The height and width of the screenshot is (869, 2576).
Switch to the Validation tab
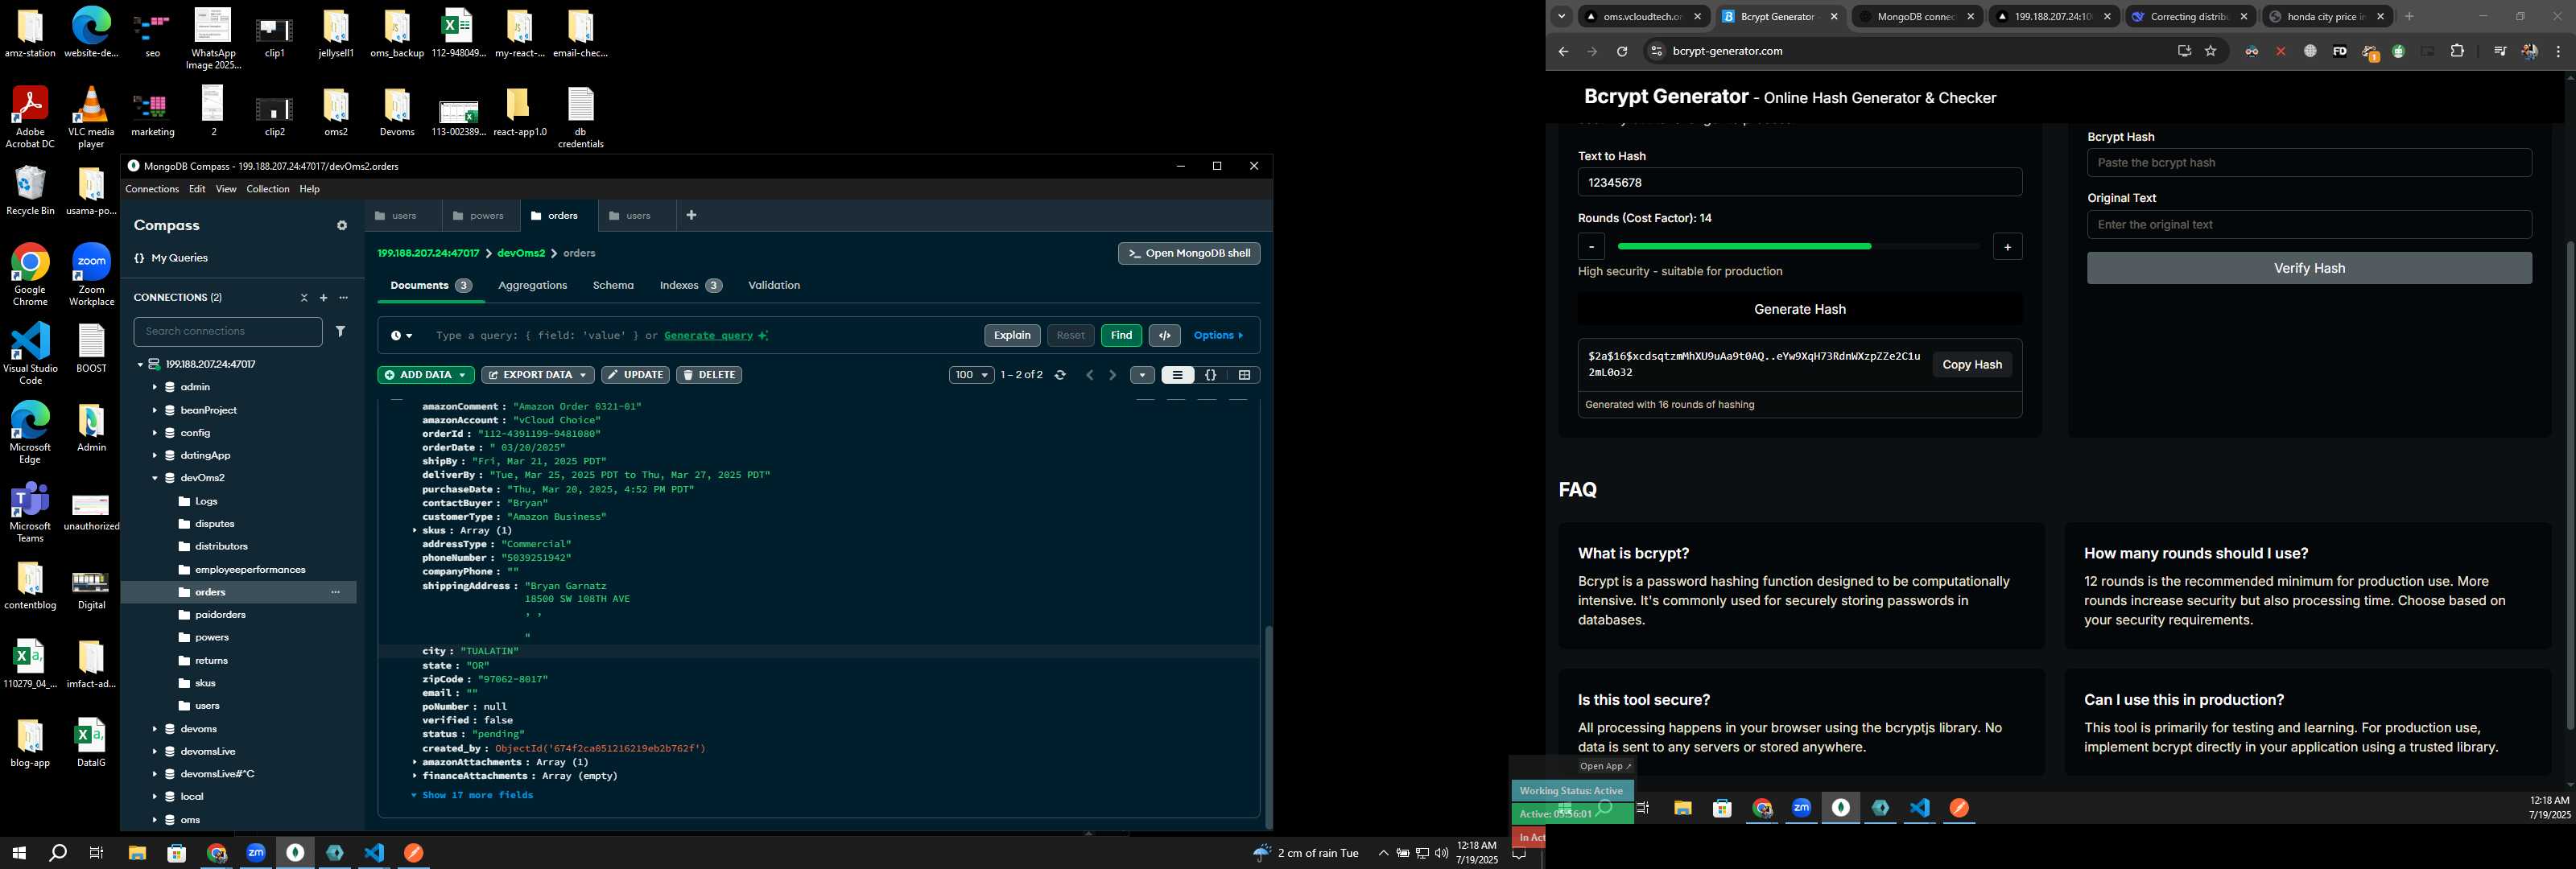774,286
